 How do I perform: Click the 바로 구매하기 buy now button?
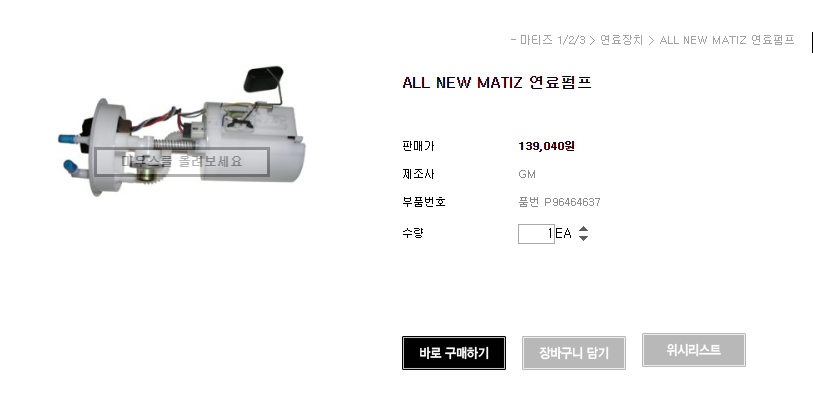pos(454,353)
